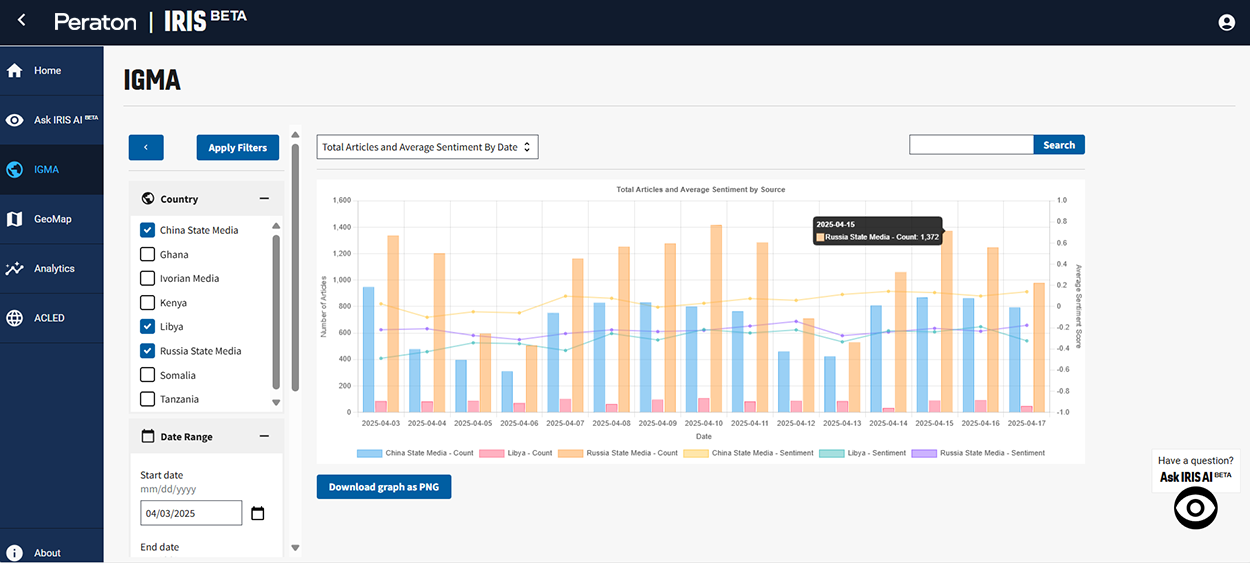The height and width of the screenshot is (563, 1250).
Task: Click the Home house icon in sidebar
Action: pos(15,71)
